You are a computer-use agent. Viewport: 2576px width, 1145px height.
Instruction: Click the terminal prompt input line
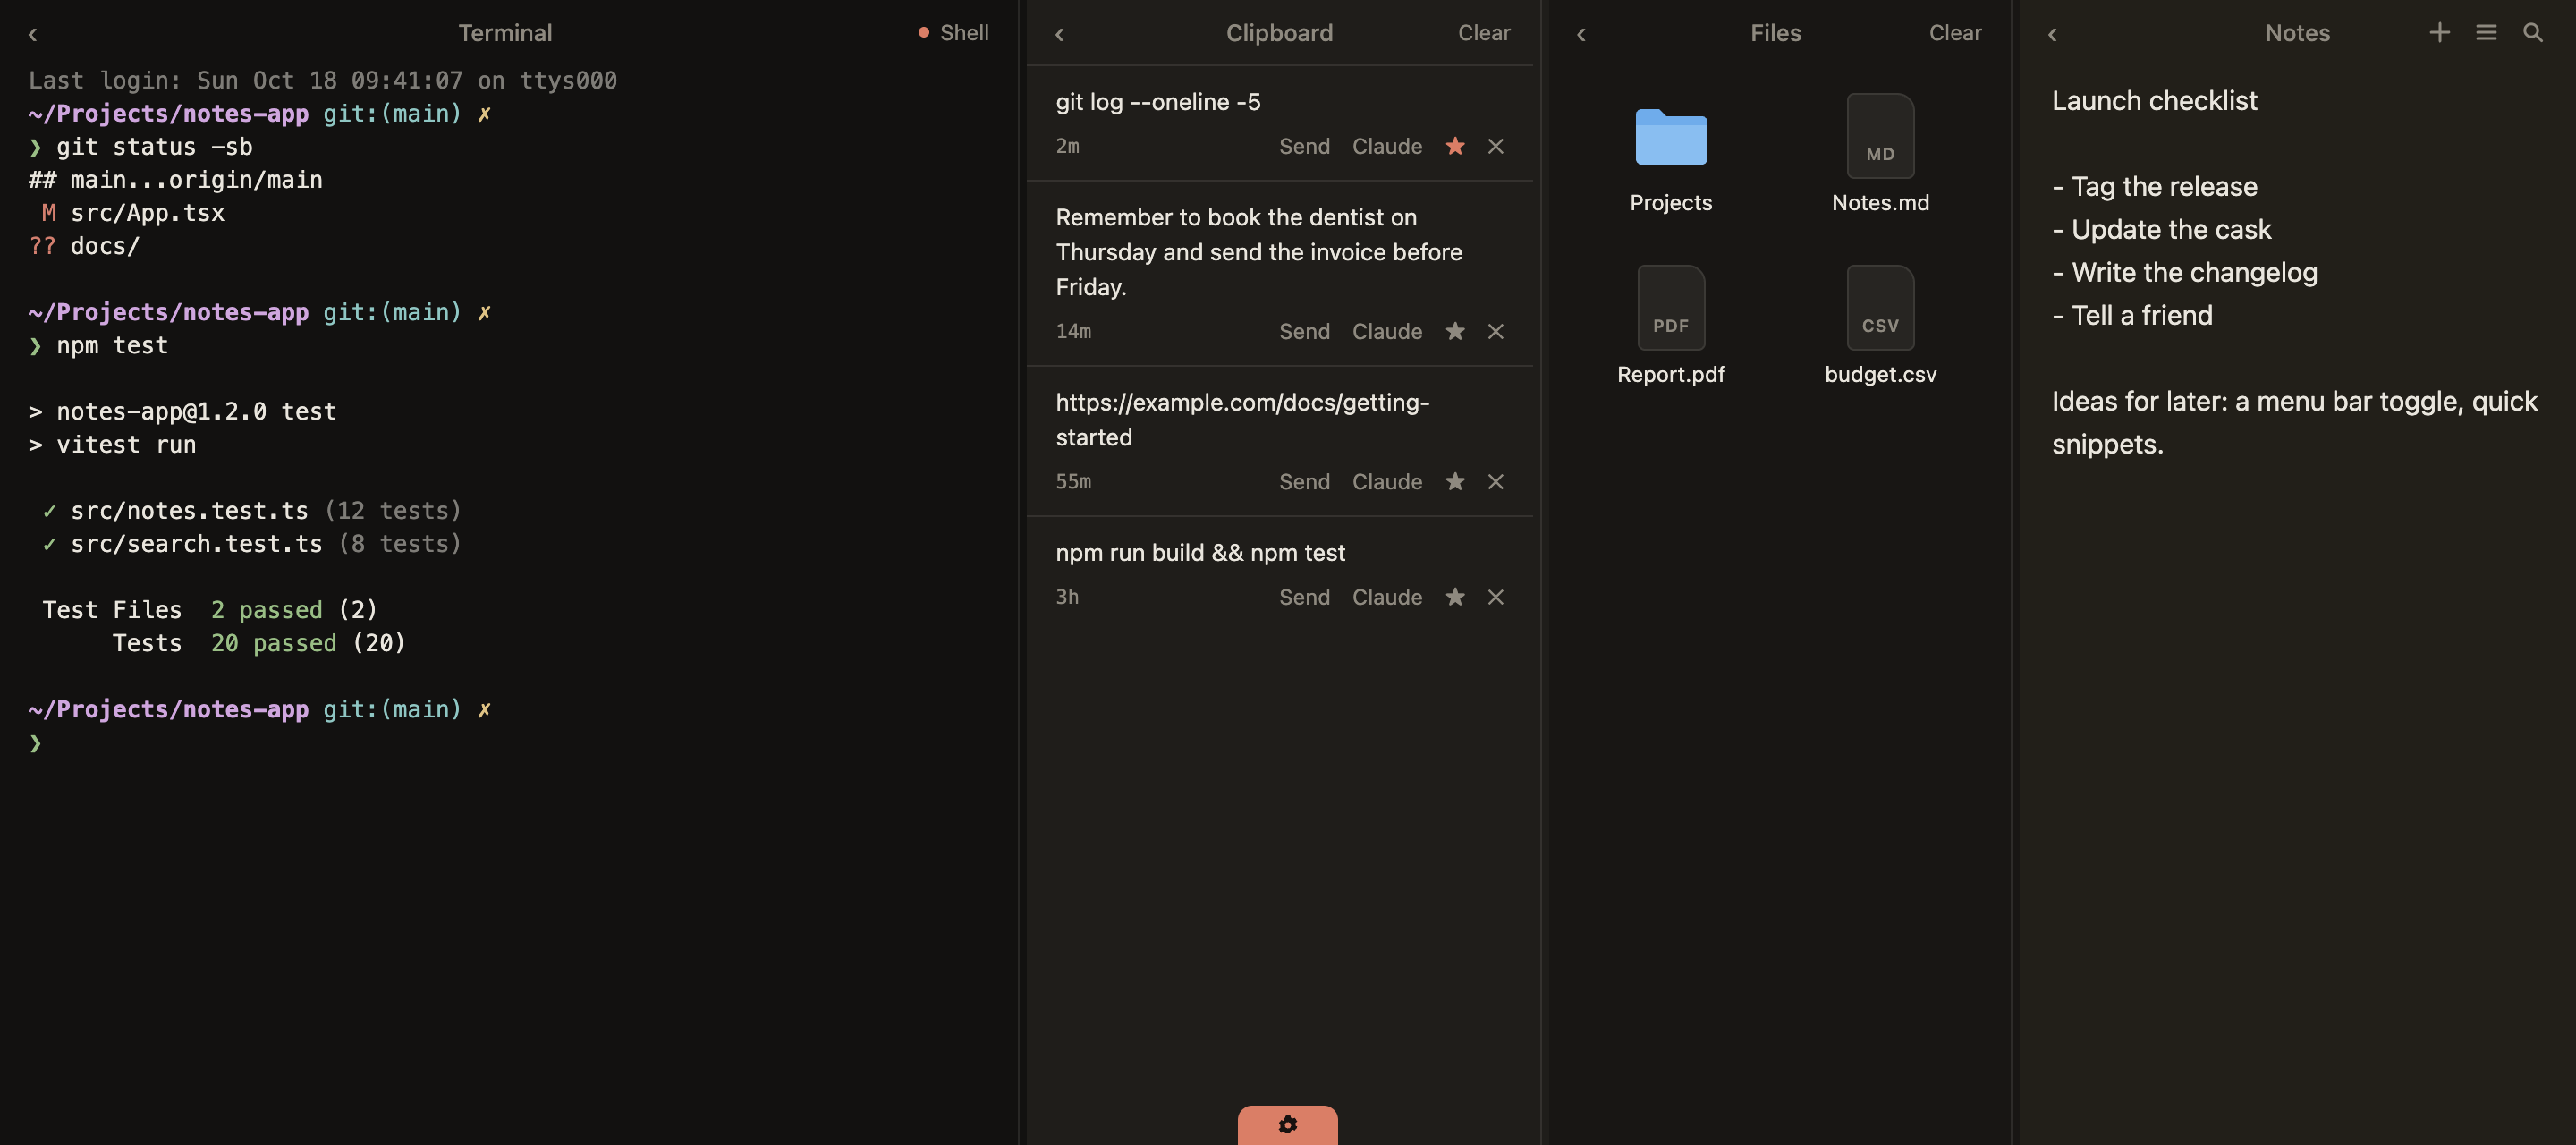(x=509, y=743)
